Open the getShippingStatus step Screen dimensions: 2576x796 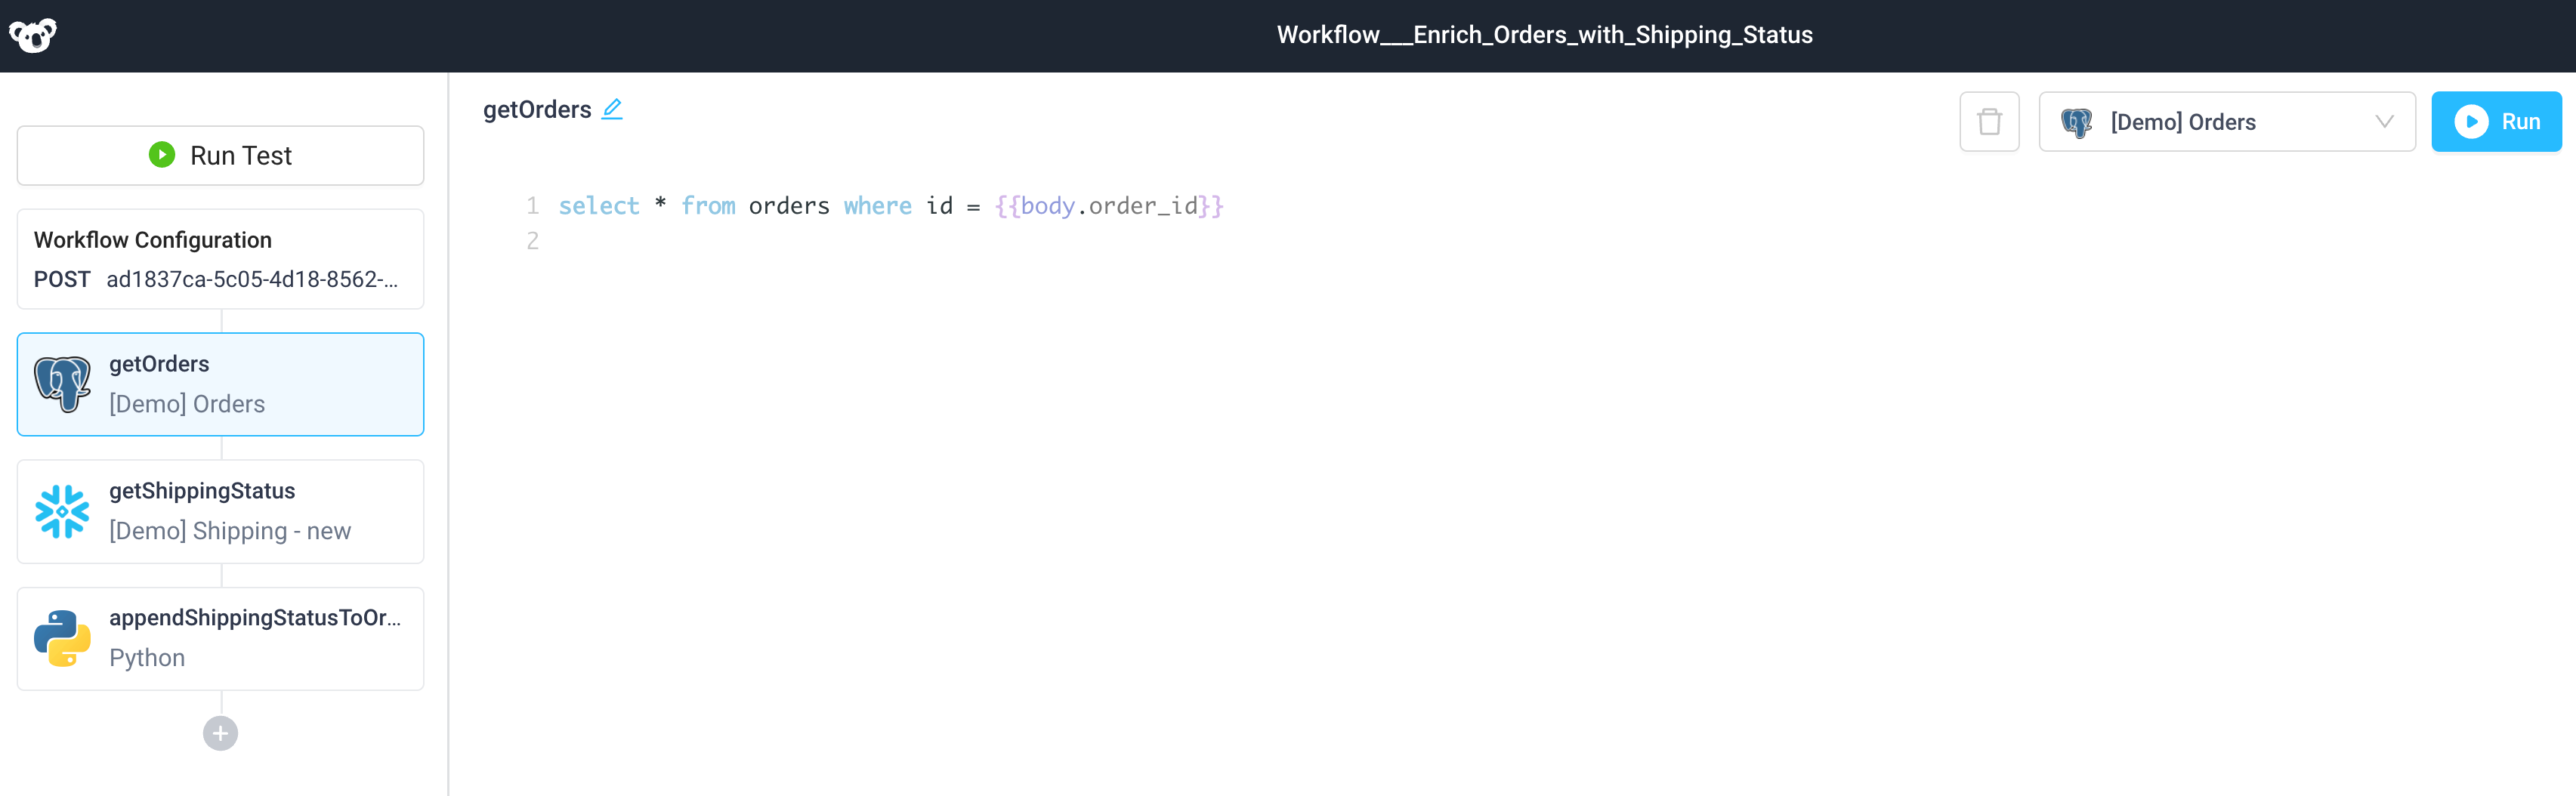pos(220,511)
